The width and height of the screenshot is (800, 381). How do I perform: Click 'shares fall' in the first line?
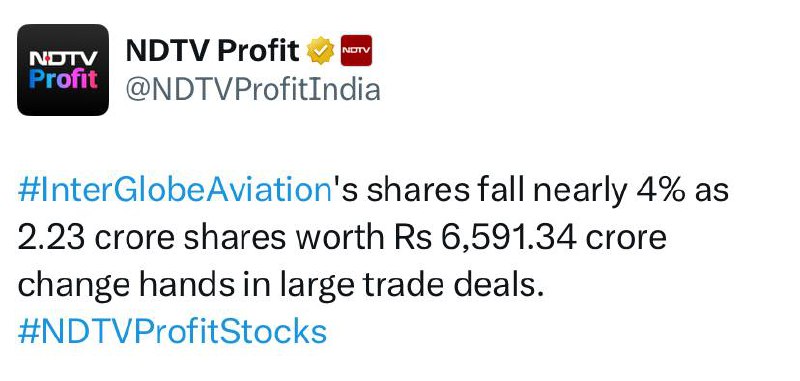(447, 191)
